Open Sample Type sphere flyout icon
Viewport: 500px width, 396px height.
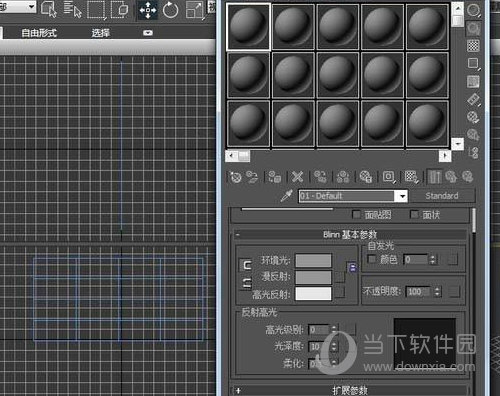473,10
